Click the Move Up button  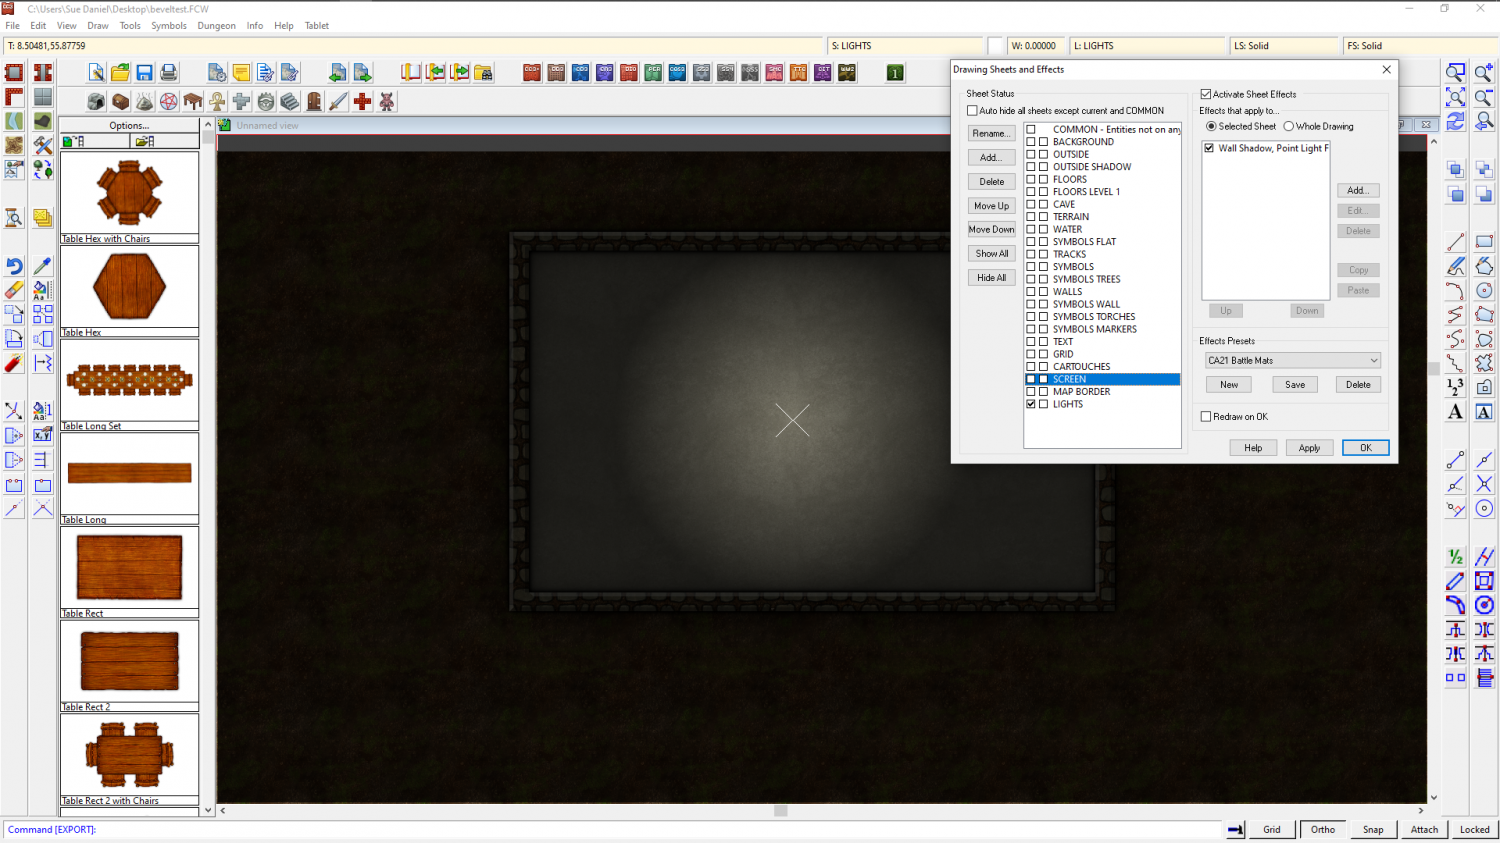(991, 206)
